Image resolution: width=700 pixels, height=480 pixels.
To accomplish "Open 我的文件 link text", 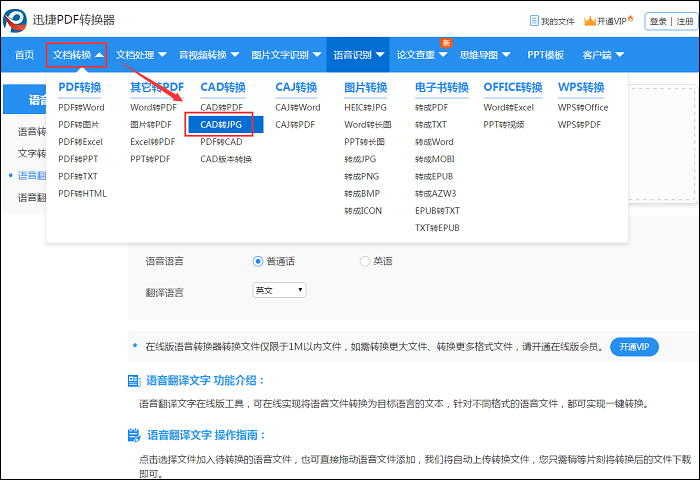I will click(x=558, y=21).
